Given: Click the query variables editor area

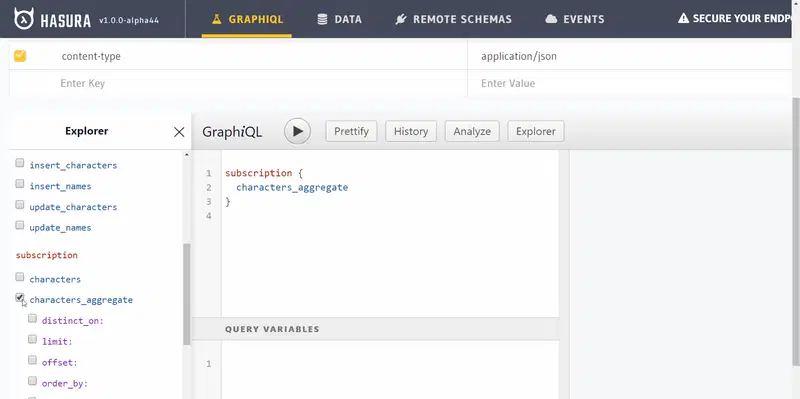Looking at the screenshot, I should click(x=390, y=370).
